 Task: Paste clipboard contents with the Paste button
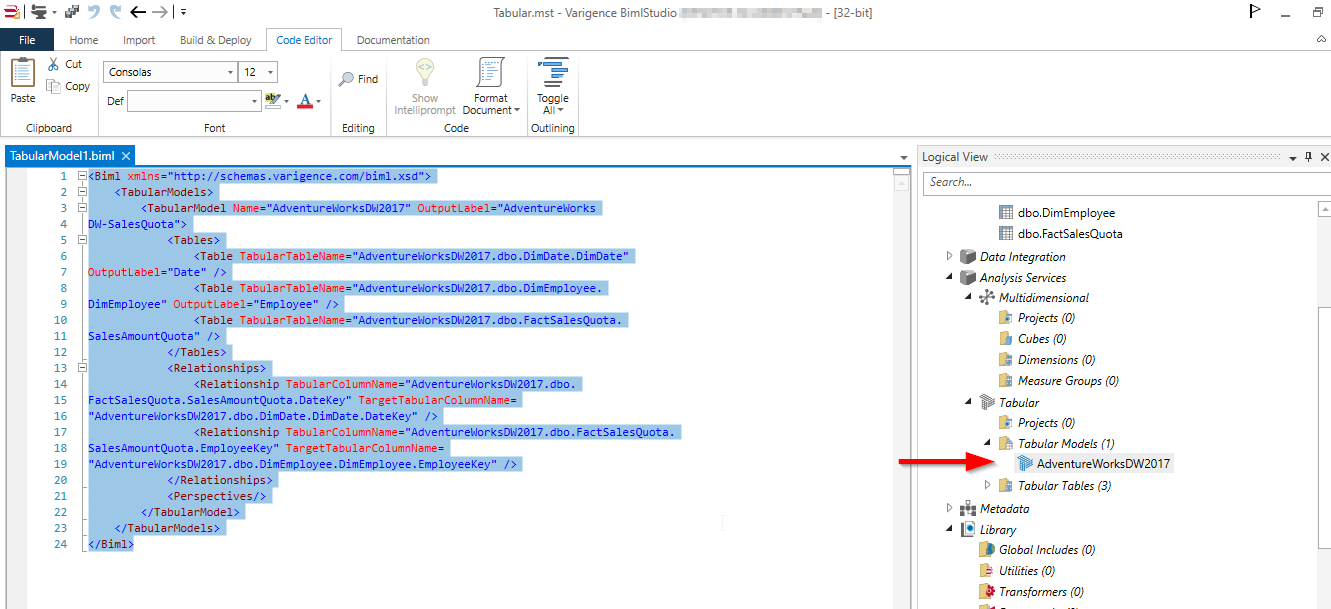23,81
